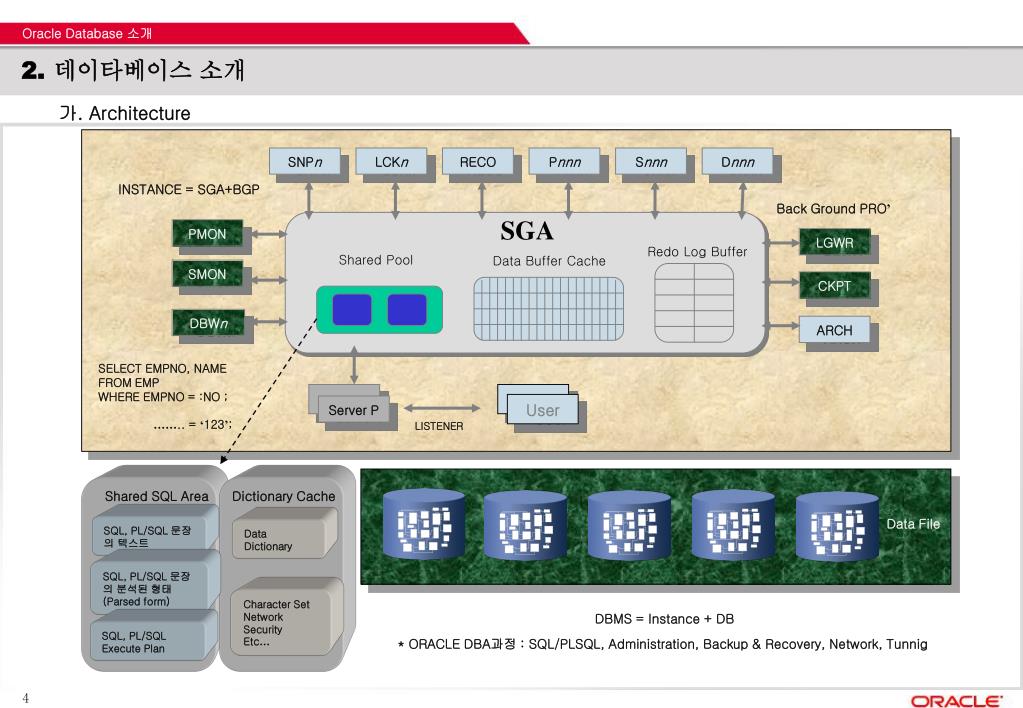1023x708 pixels.
Task: Click the 'Redo Log Buffer' label
Action: [697, 251]
